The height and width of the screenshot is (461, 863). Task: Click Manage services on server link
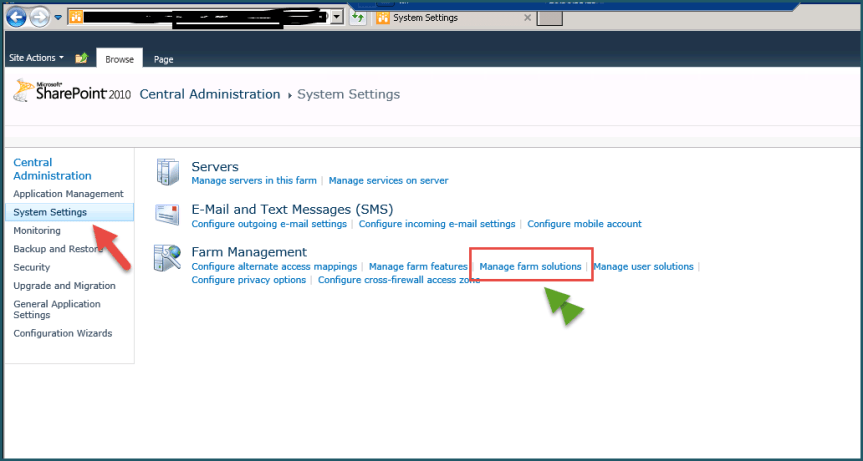[x=388, y=181]
